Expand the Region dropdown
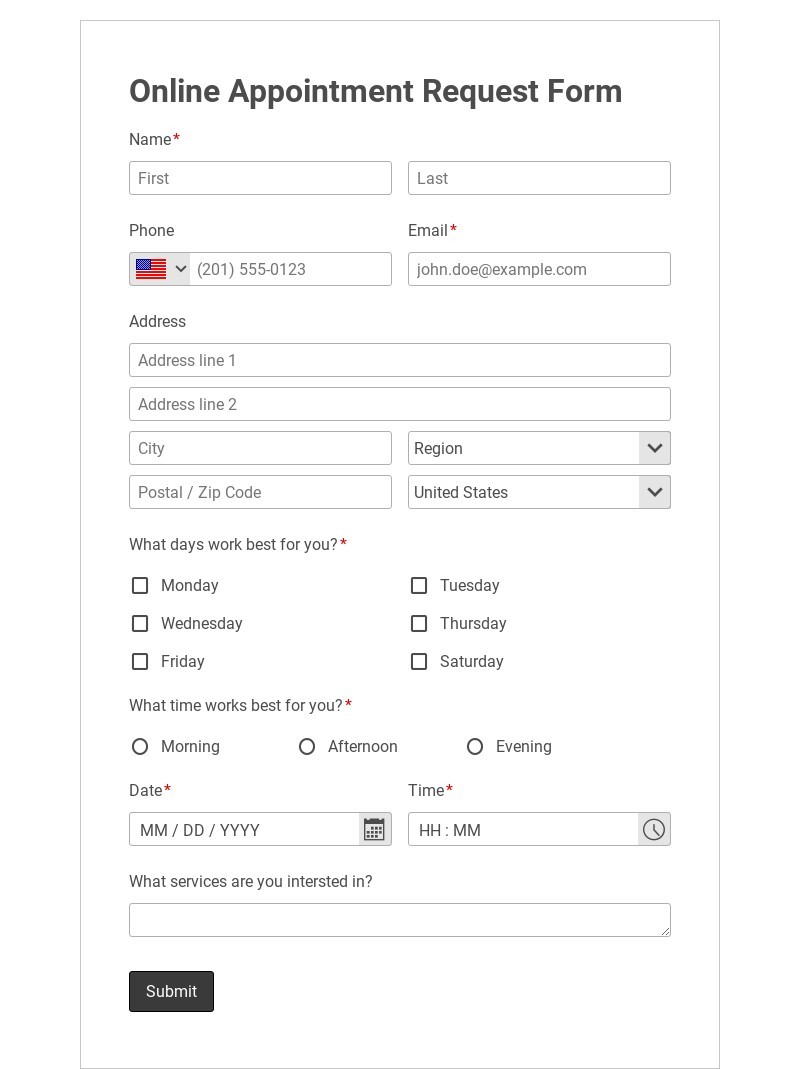Screen dimensions: 800x1069 tap(539, 448)
